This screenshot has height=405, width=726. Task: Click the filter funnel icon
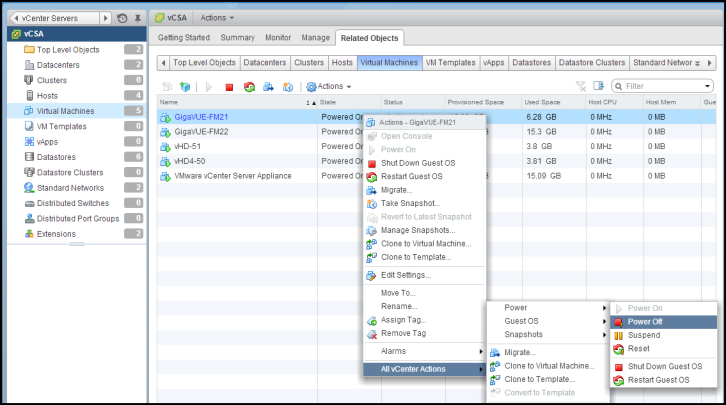pyautogui.click(x=581, y=86)
